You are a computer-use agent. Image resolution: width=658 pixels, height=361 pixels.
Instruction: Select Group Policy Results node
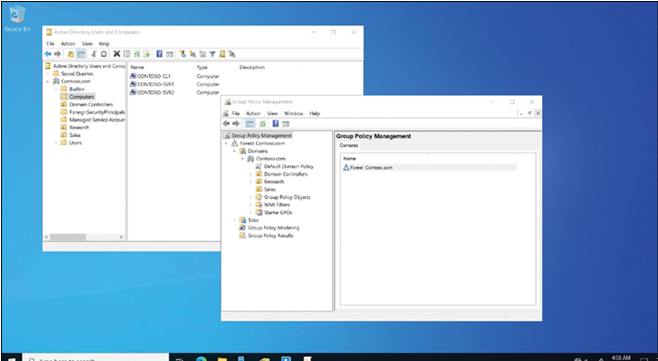click(x=266, y=235)
